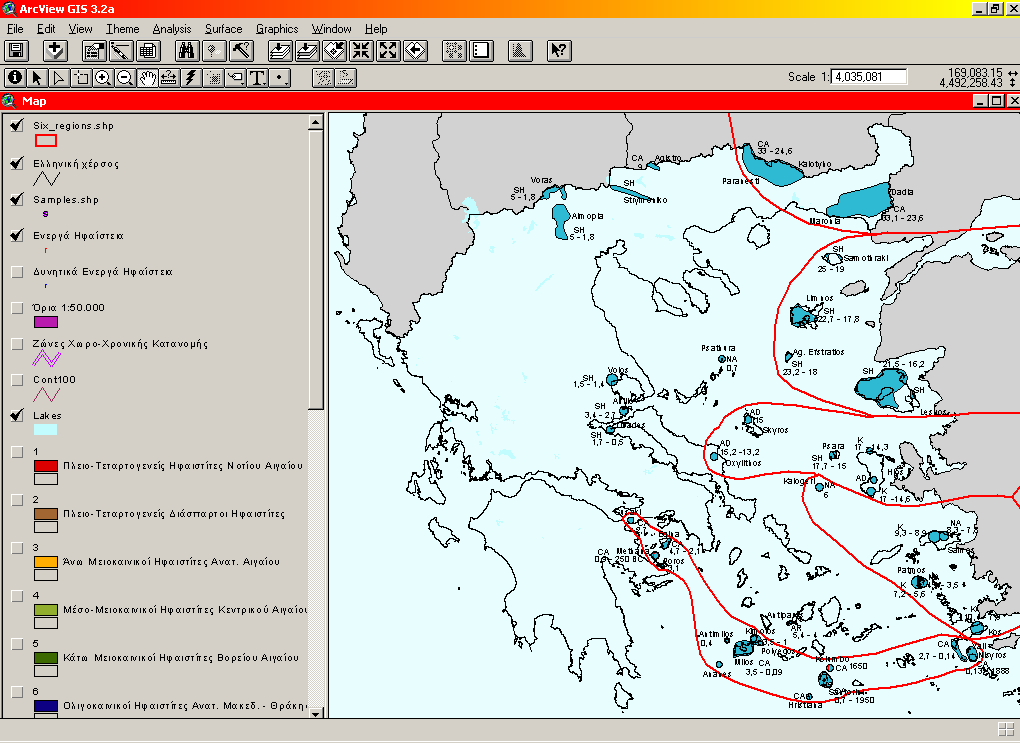Hide the Lakes theme

(15, 415)
